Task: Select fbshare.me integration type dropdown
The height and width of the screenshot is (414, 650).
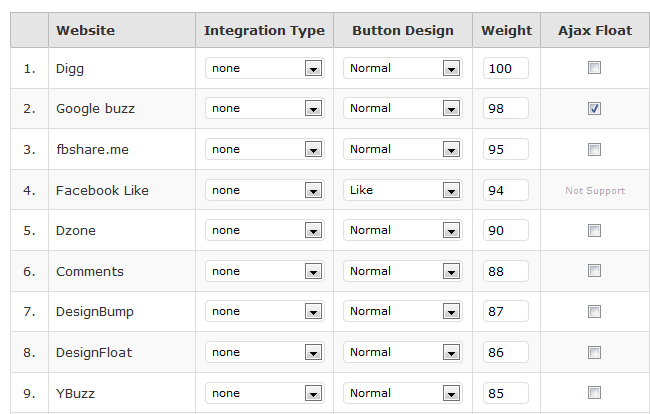Action: pyautogui.click(x=264, y=149)
